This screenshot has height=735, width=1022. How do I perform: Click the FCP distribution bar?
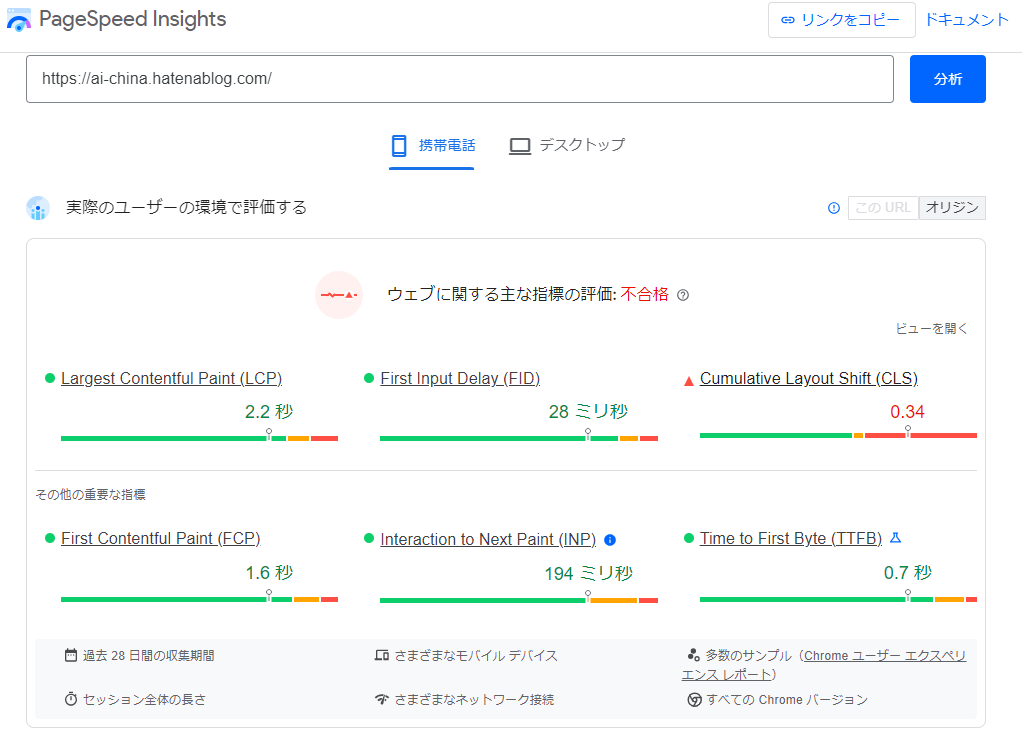[x=199, y=599]
